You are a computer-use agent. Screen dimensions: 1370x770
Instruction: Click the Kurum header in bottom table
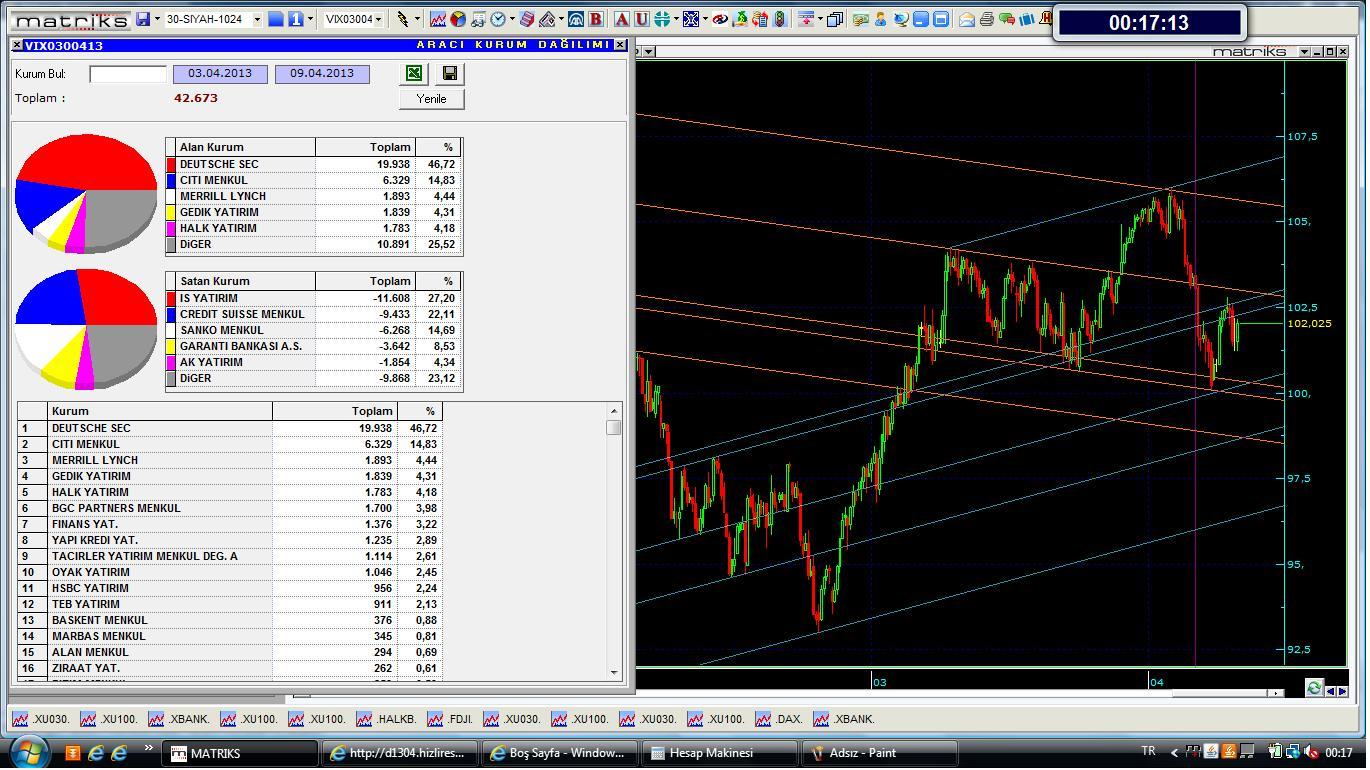[x=160, y=411]
